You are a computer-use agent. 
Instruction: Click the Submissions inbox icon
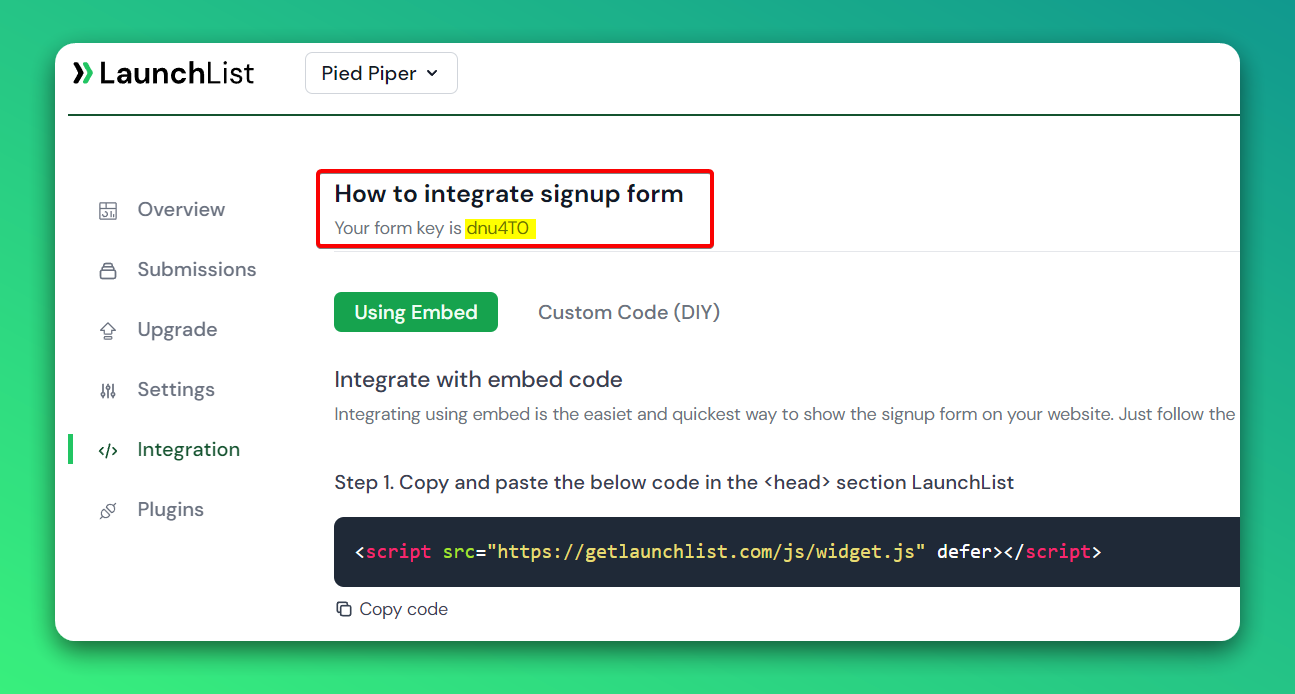[x=108, y=270]
